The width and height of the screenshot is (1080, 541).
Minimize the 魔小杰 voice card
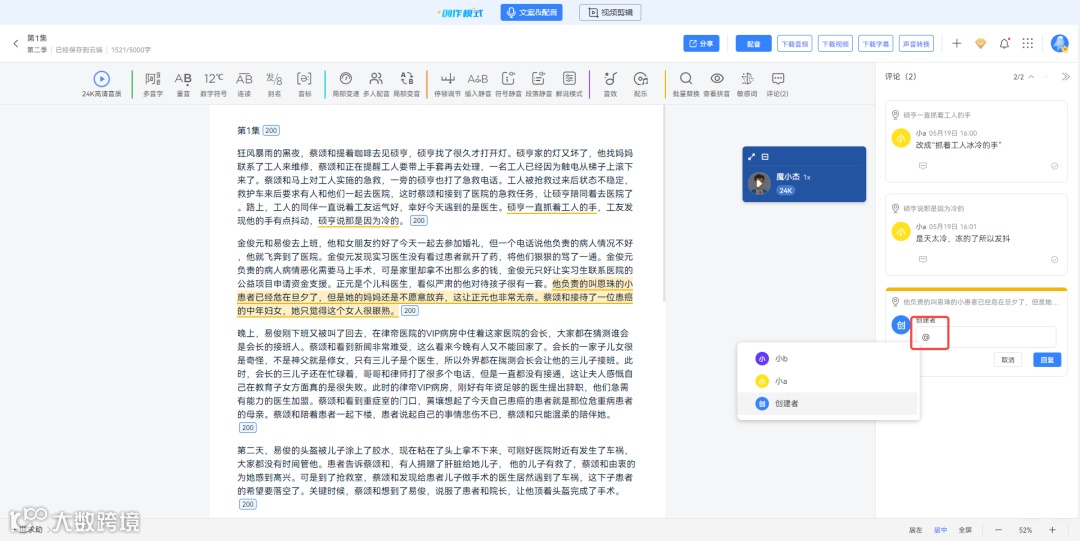[765, 157]
